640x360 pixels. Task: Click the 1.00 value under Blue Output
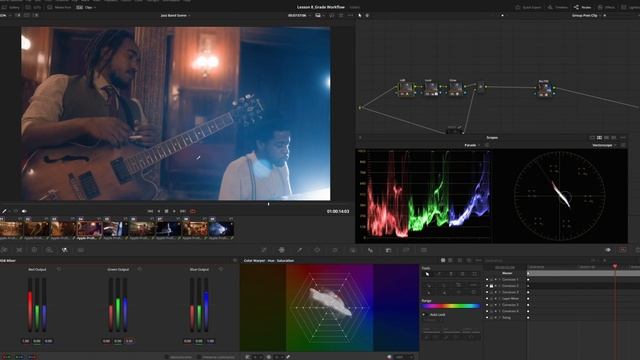pos(211,341)
